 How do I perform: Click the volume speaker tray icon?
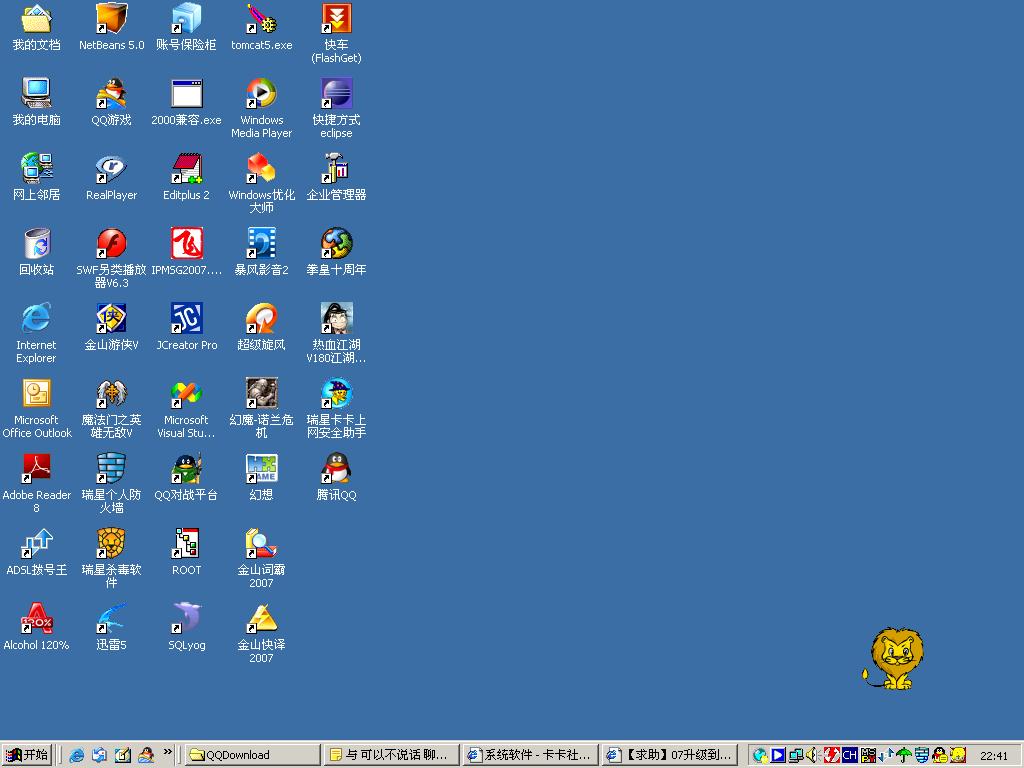pos(812,755)
